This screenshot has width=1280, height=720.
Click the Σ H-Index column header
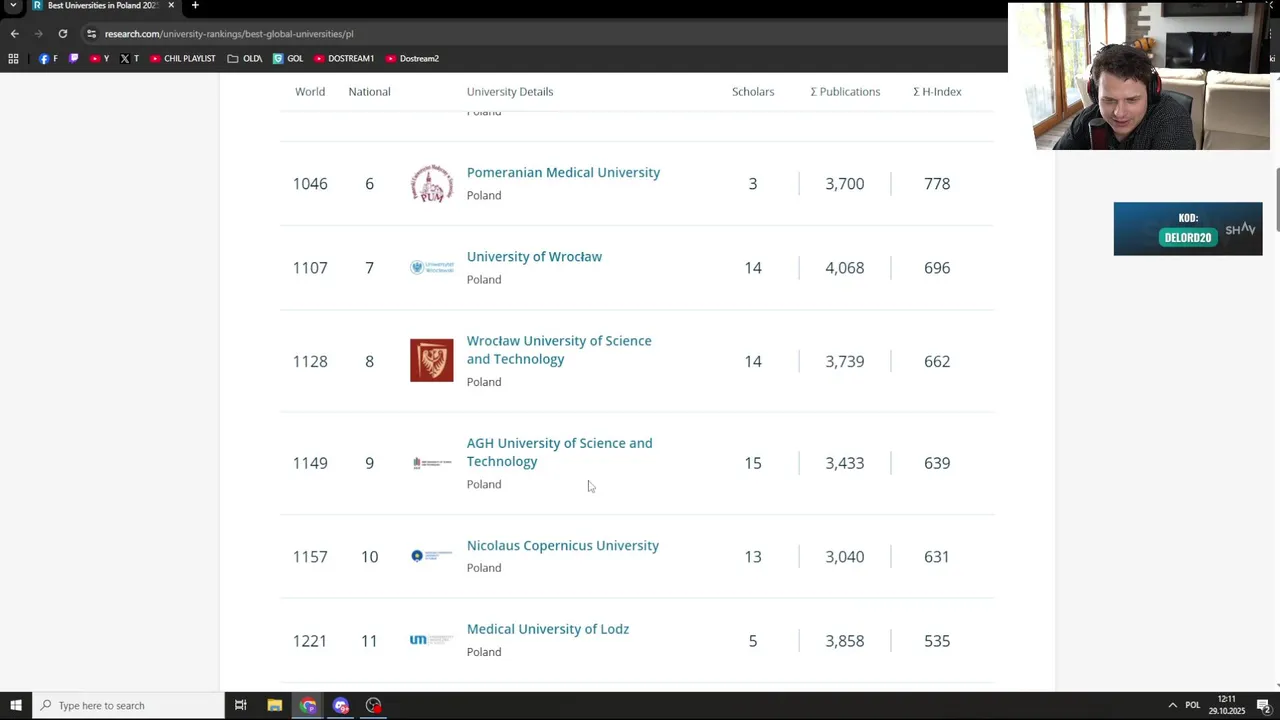[937, 91]
